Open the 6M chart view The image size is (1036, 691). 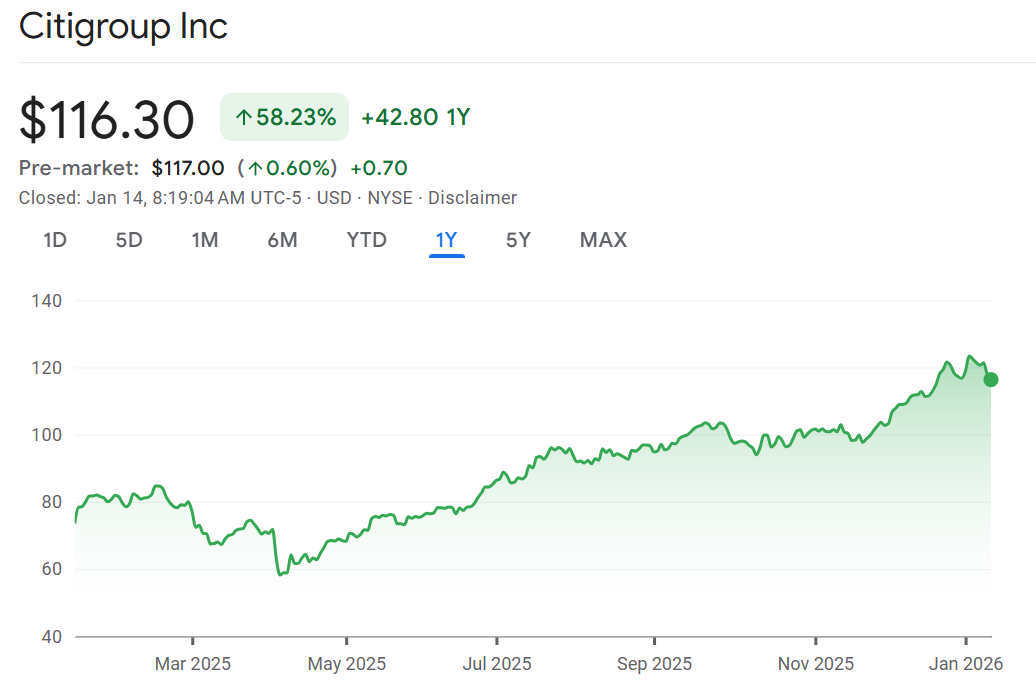click(282, 240)
